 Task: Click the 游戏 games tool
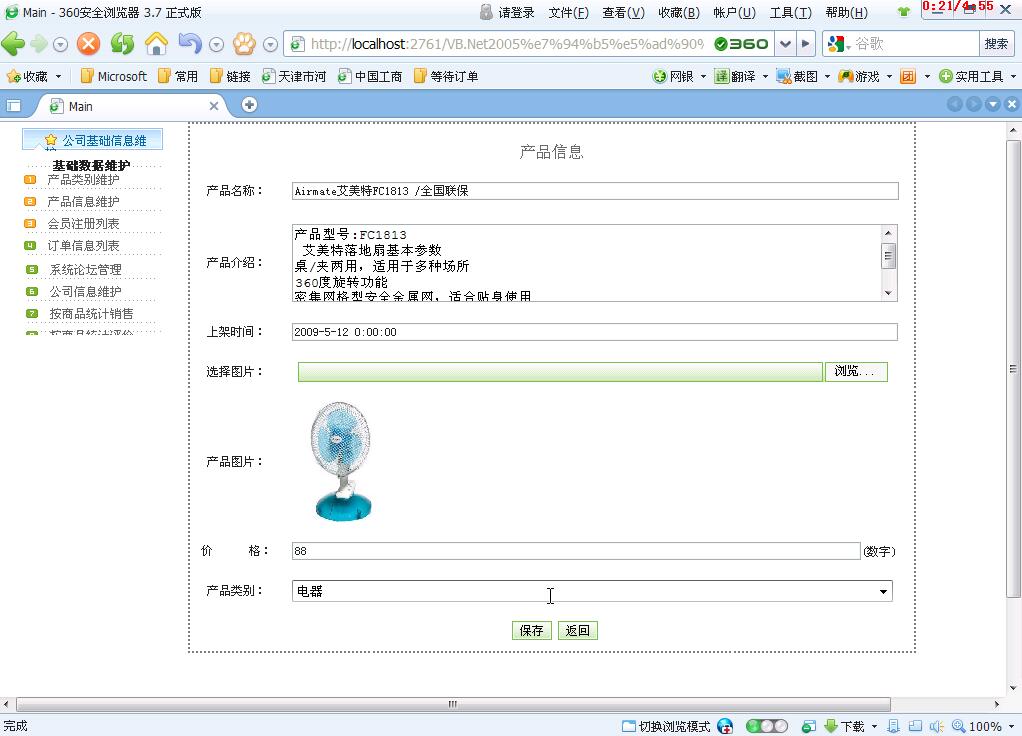(858, 76)
